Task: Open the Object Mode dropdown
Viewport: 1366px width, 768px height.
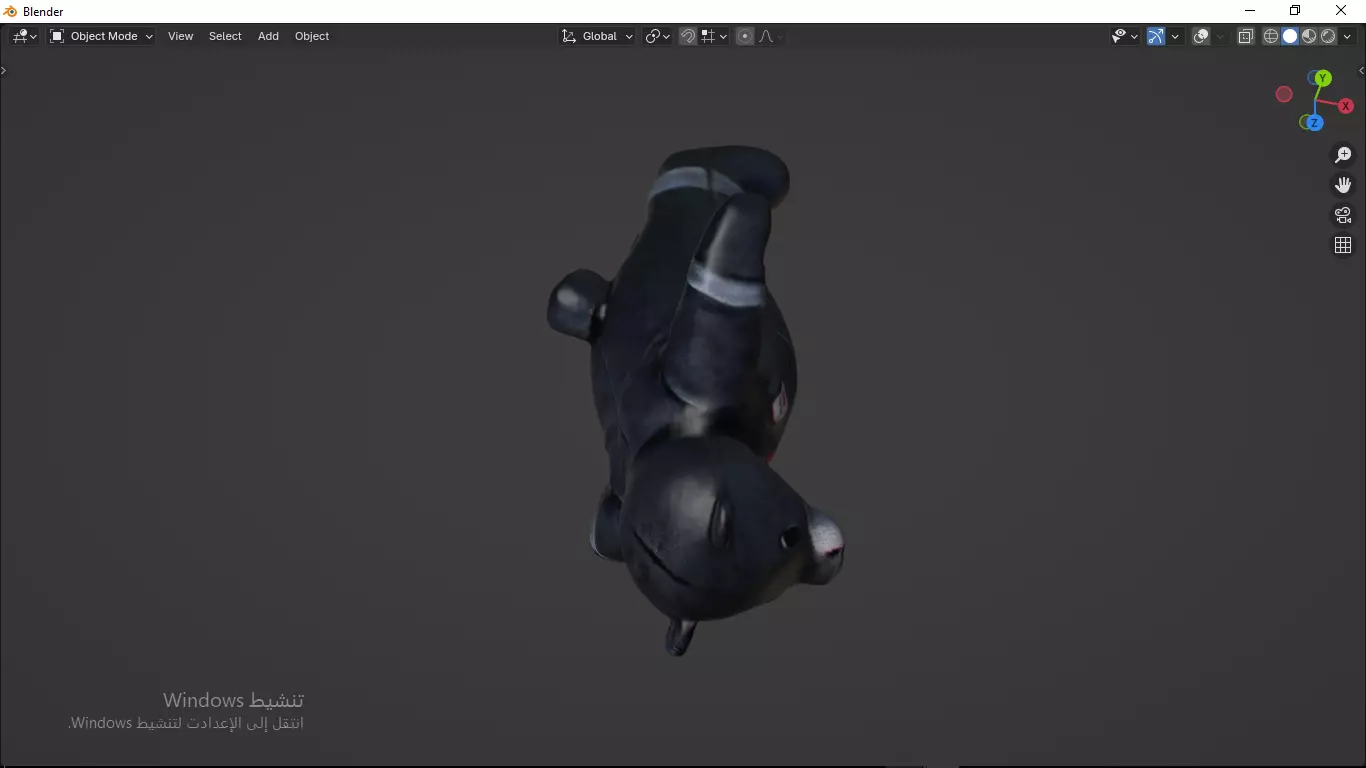Action: 101,36
